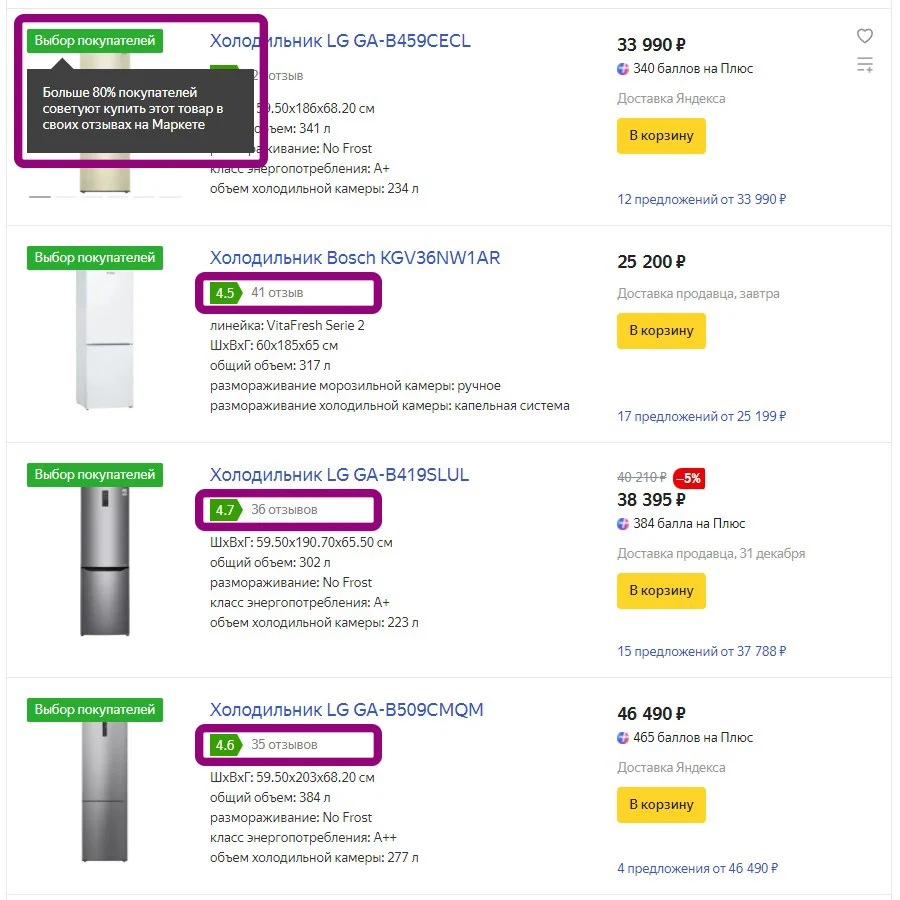Click the LG GA-B509CMQM fridge image
This screenshot has height=900, width=900.
(104, 790)
